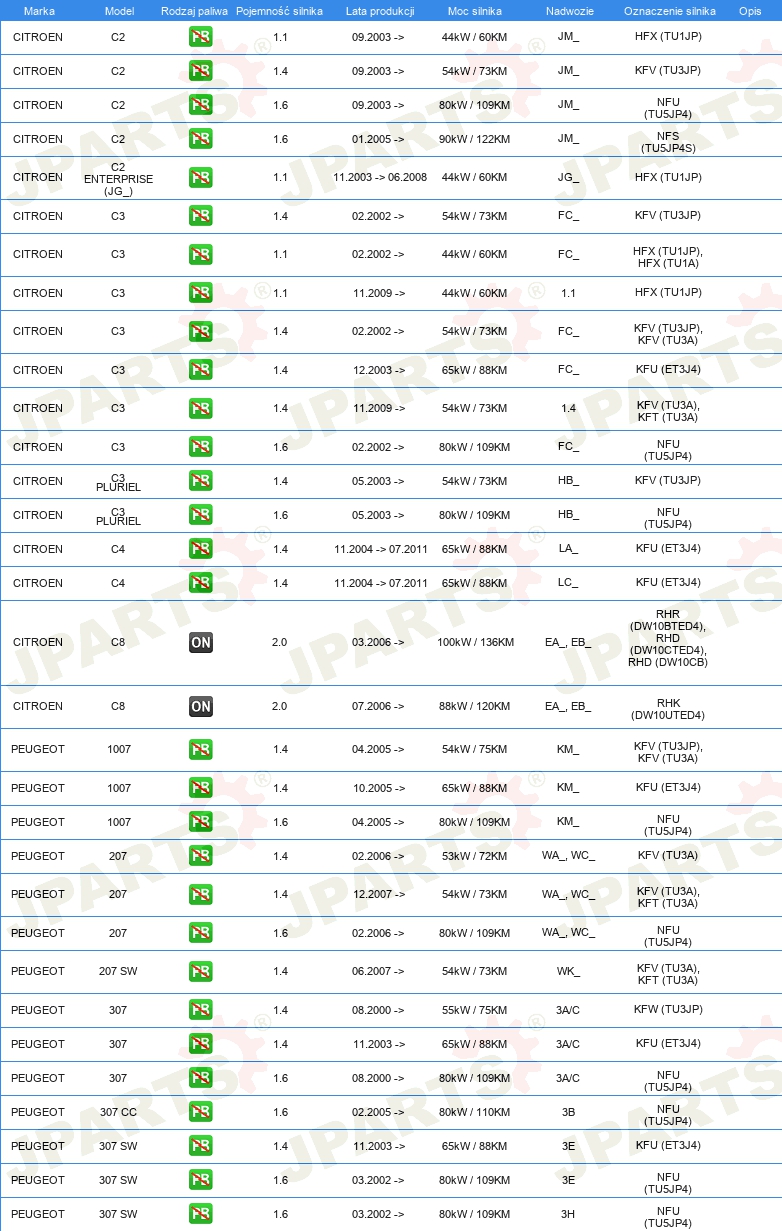Click diesel ON icon in C8 88kW/120KM row
This screenshot has width=782, height=1231.
(x=201, y=706)
